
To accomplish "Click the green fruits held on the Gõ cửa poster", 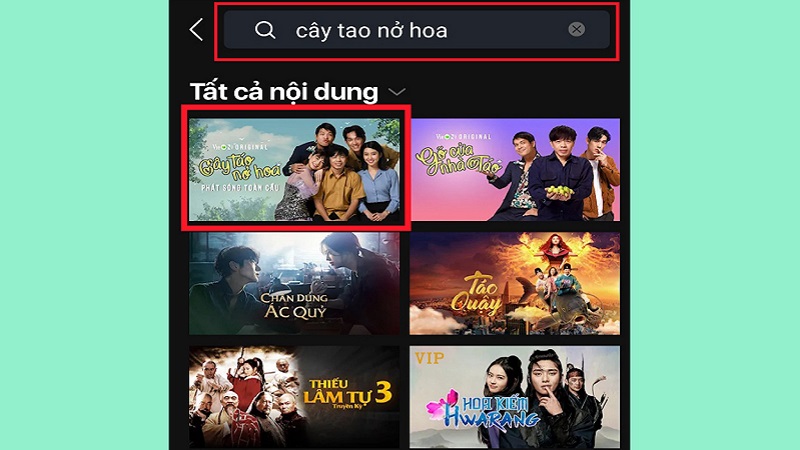I will pyautogui.click(x=559, y=191).
